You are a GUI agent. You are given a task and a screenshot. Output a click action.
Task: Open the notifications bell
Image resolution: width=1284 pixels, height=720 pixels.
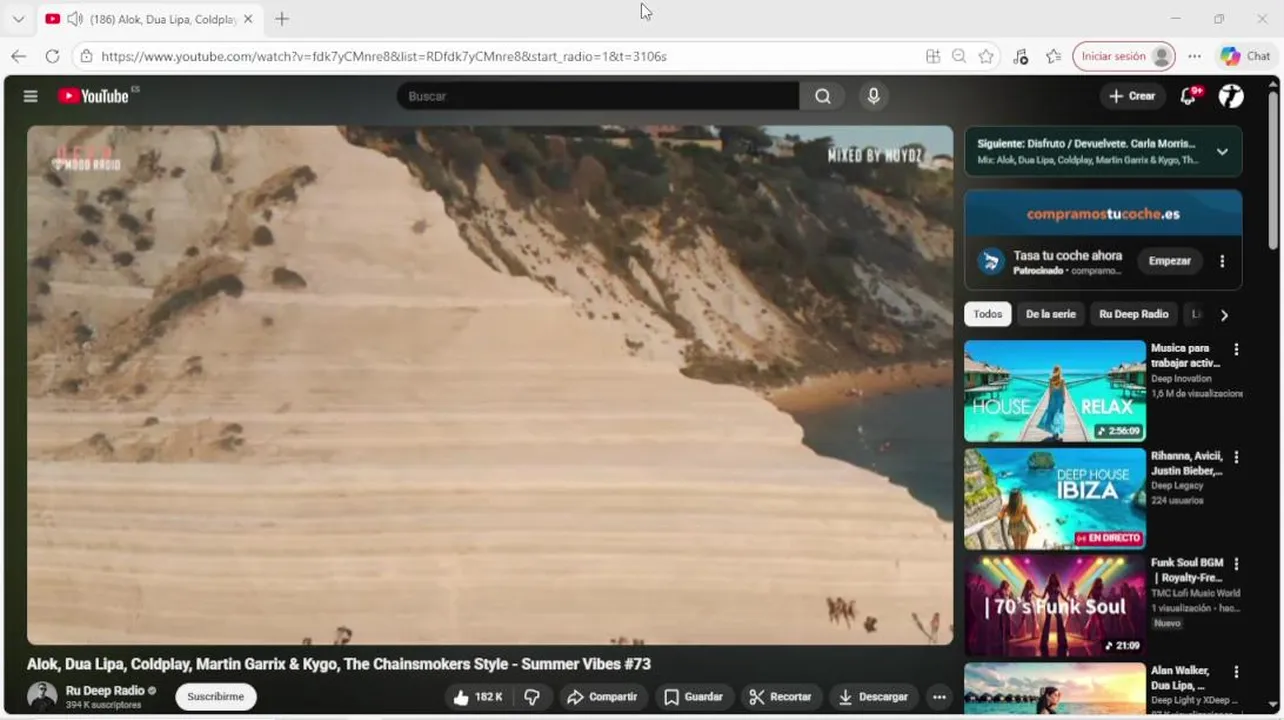pos(1189,96)
